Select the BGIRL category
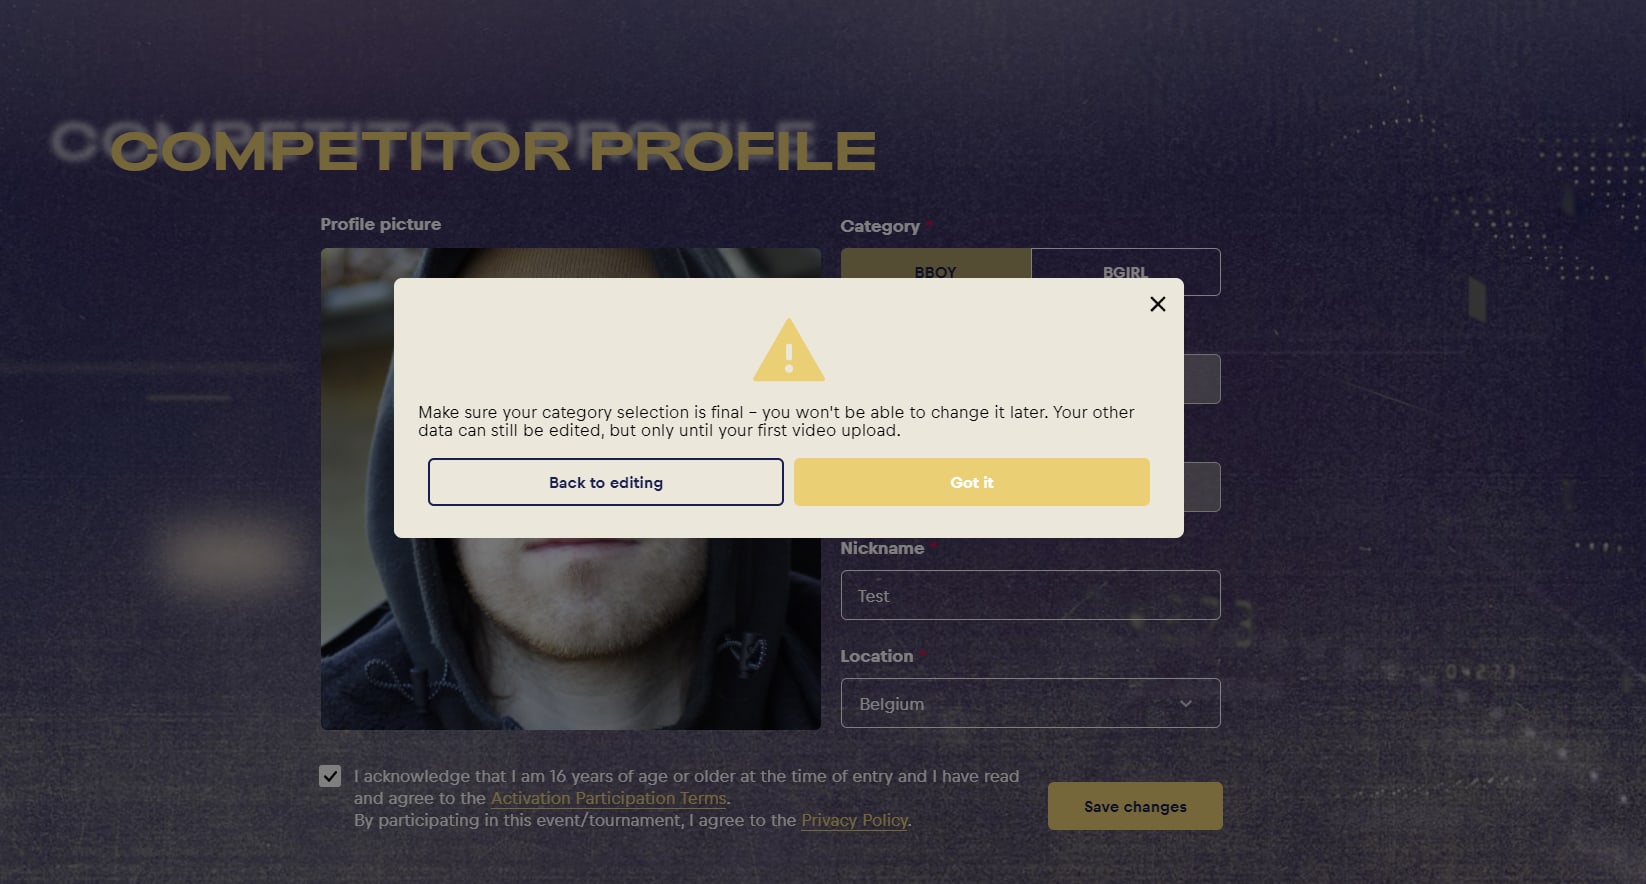The width and height of the screenshot is (1646, 884). pos(1126,264)
